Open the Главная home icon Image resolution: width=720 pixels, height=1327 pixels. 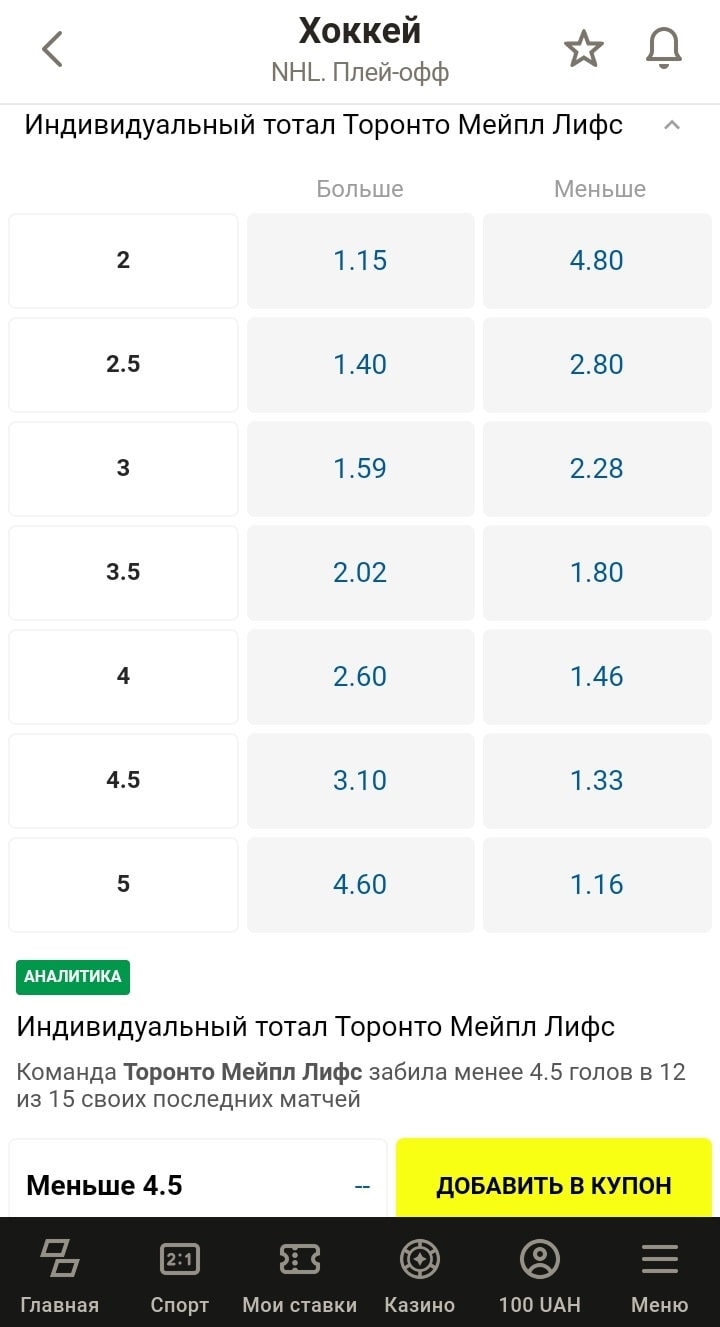[x=60, y=1259]
